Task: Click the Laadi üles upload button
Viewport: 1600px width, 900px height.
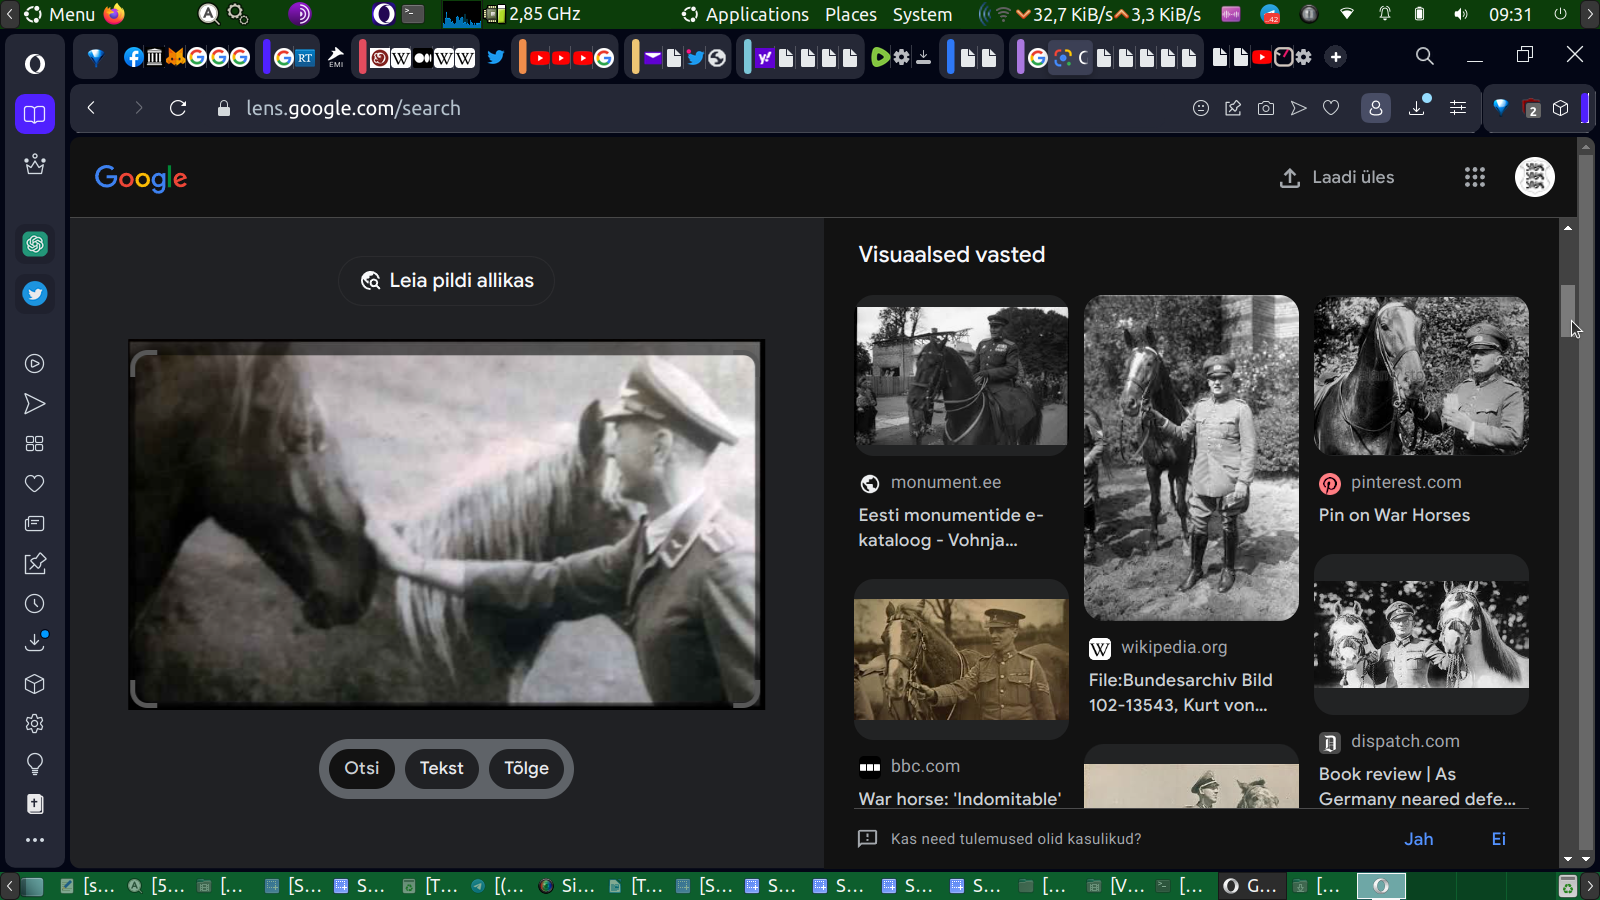Action: (1337, 177)
